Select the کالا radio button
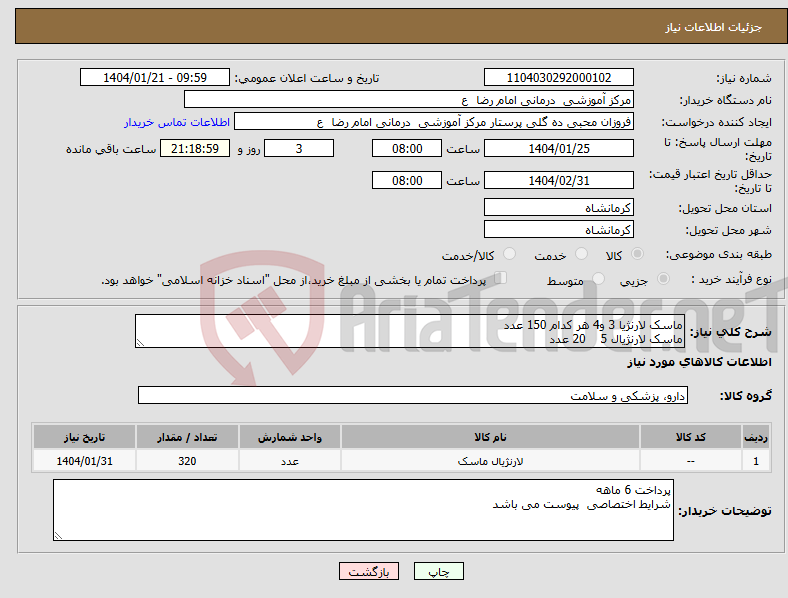The width and height of the screenshot is (788, 598). pyautogui.click(x=637, y=254)
